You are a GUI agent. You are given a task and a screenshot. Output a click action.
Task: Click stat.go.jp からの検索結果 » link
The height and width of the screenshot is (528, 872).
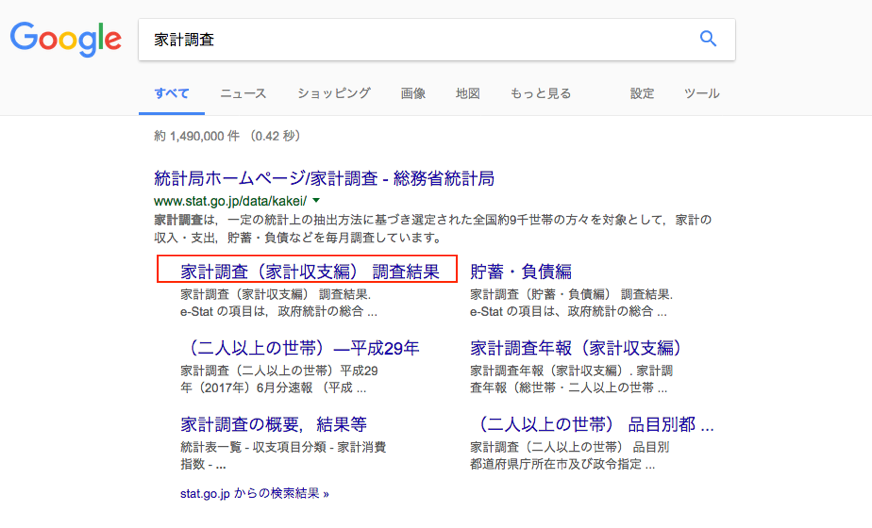point(255,494)
